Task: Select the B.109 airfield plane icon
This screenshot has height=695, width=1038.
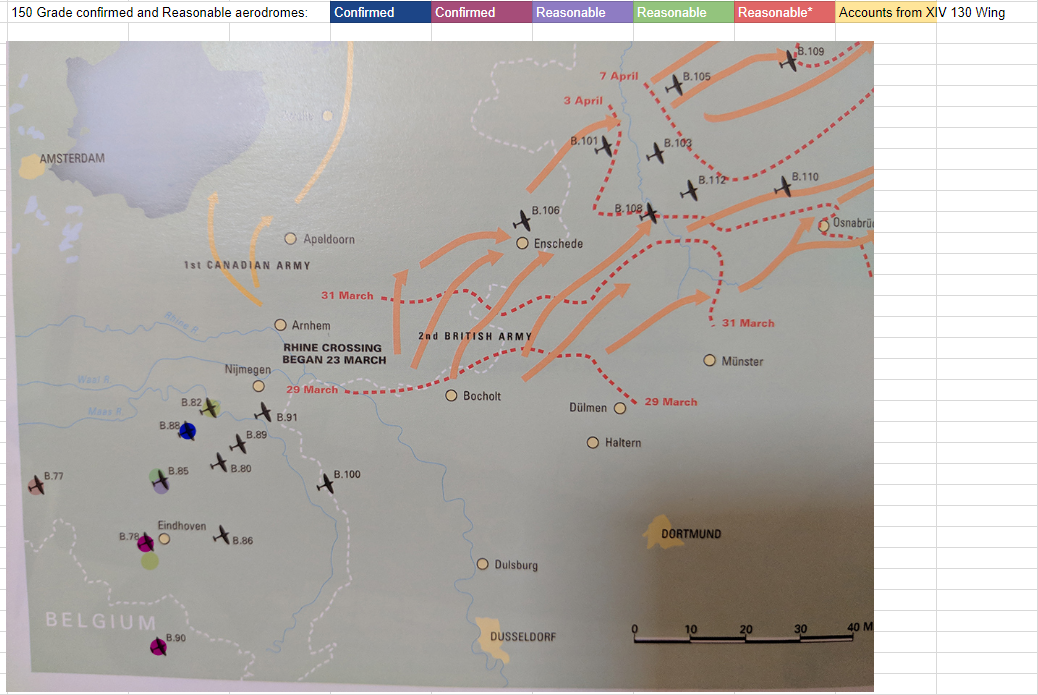Action: (788, 60)
